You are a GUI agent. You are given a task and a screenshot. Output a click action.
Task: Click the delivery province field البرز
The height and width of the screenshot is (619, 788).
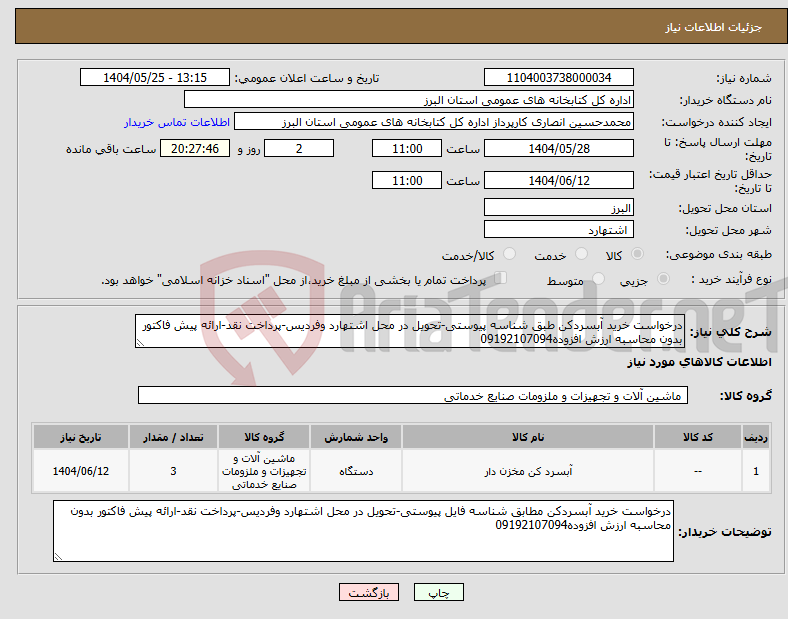[558, 207]
